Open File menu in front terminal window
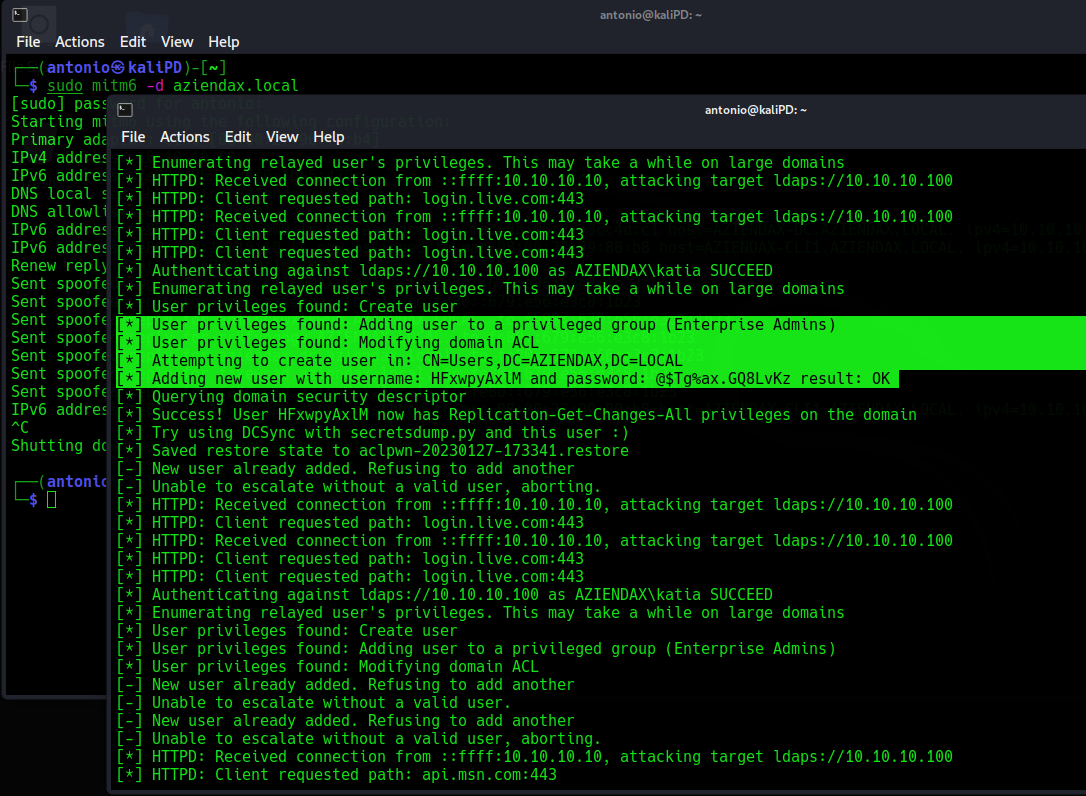 [133, 137]
